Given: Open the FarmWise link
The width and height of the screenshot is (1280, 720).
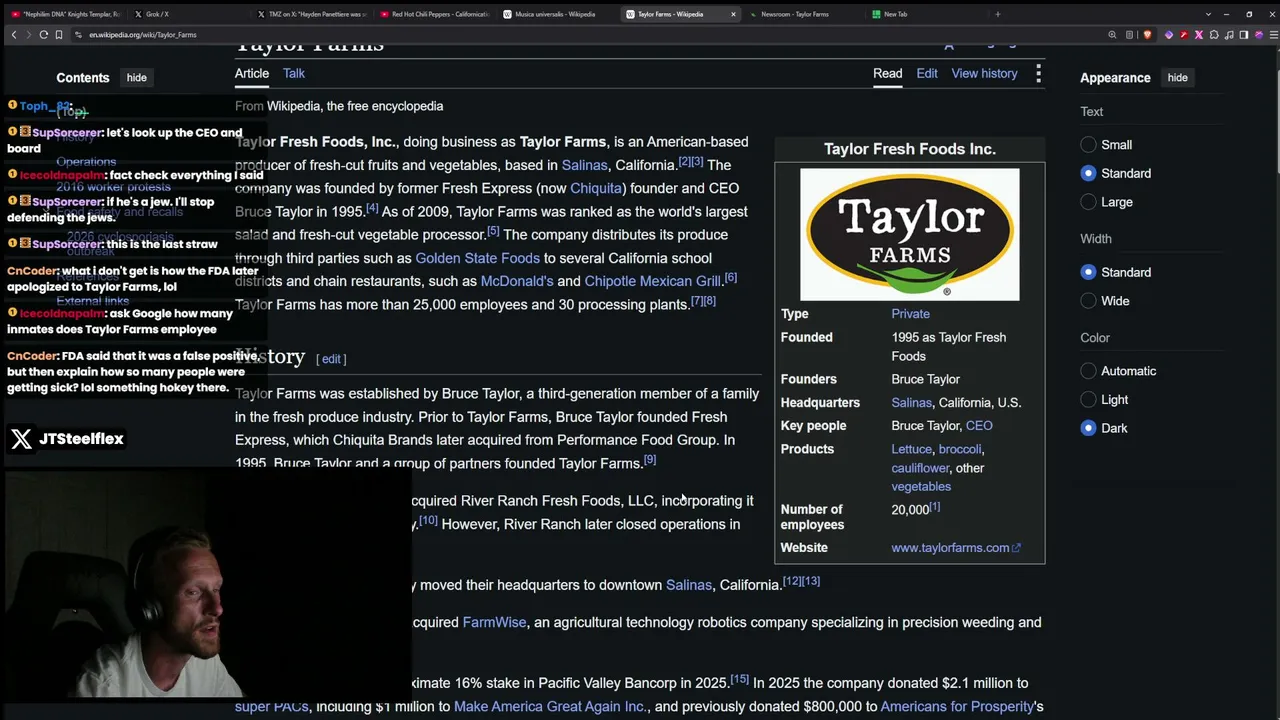Looking at the screenshot, I should pos(494,622).
